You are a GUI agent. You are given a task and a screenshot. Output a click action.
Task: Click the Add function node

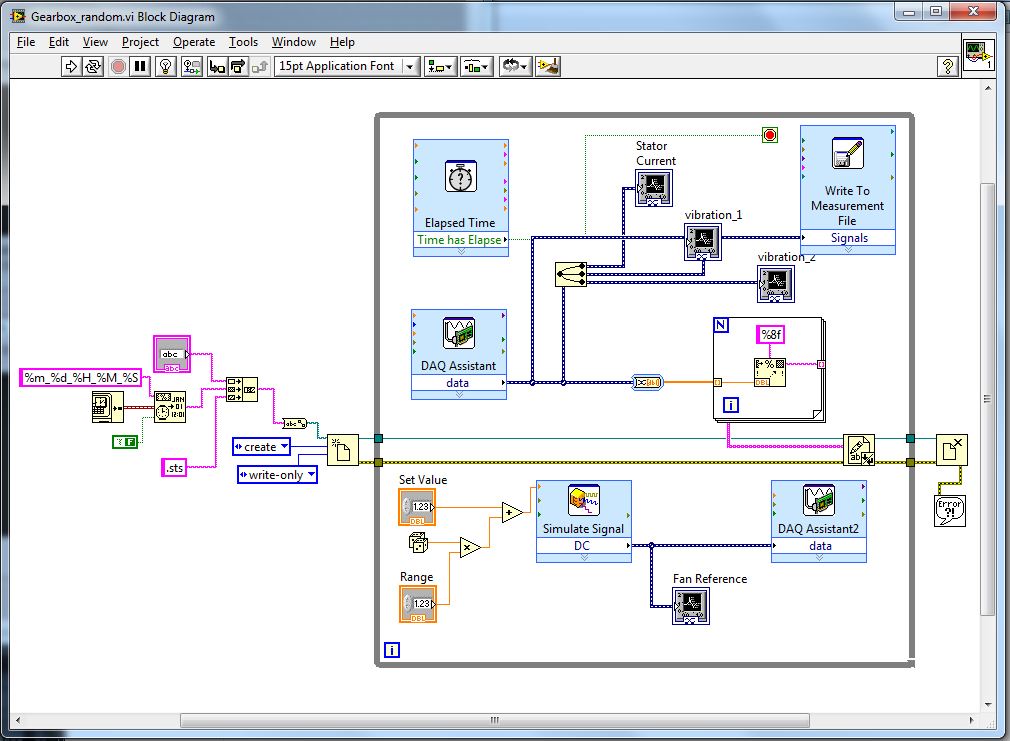click(x=512, y=513)
